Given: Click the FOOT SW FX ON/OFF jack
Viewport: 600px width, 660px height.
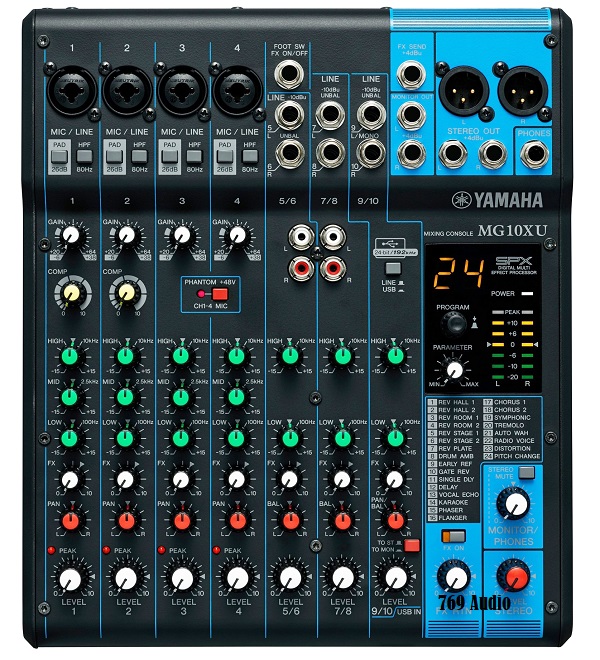Looking at the screenshot, I should [x=289, y=74].
